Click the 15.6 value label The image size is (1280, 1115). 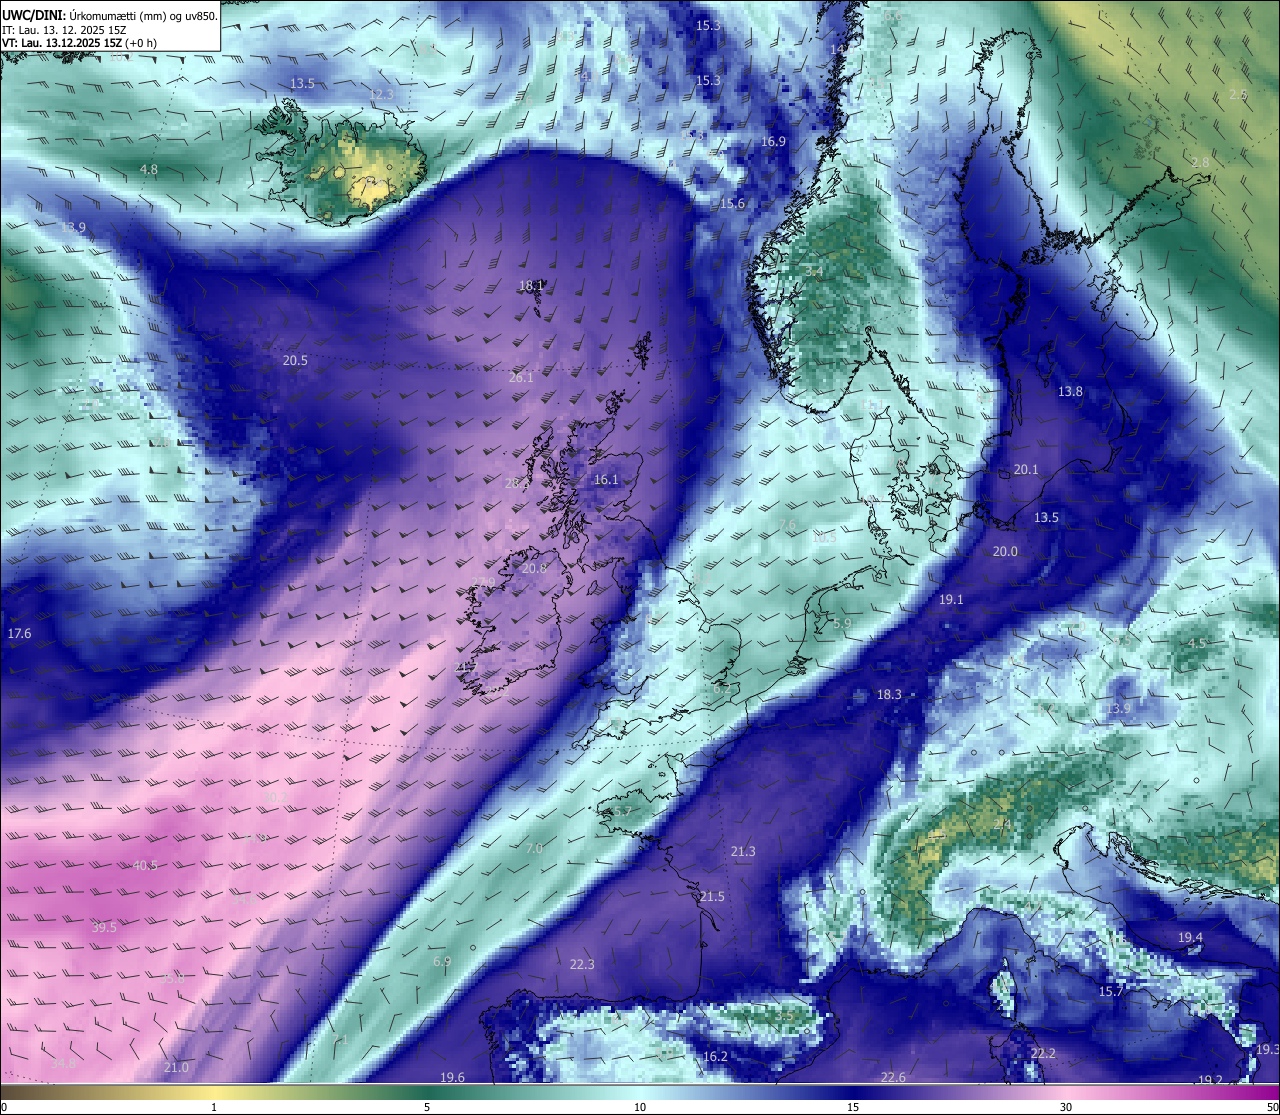pos(732,204)
